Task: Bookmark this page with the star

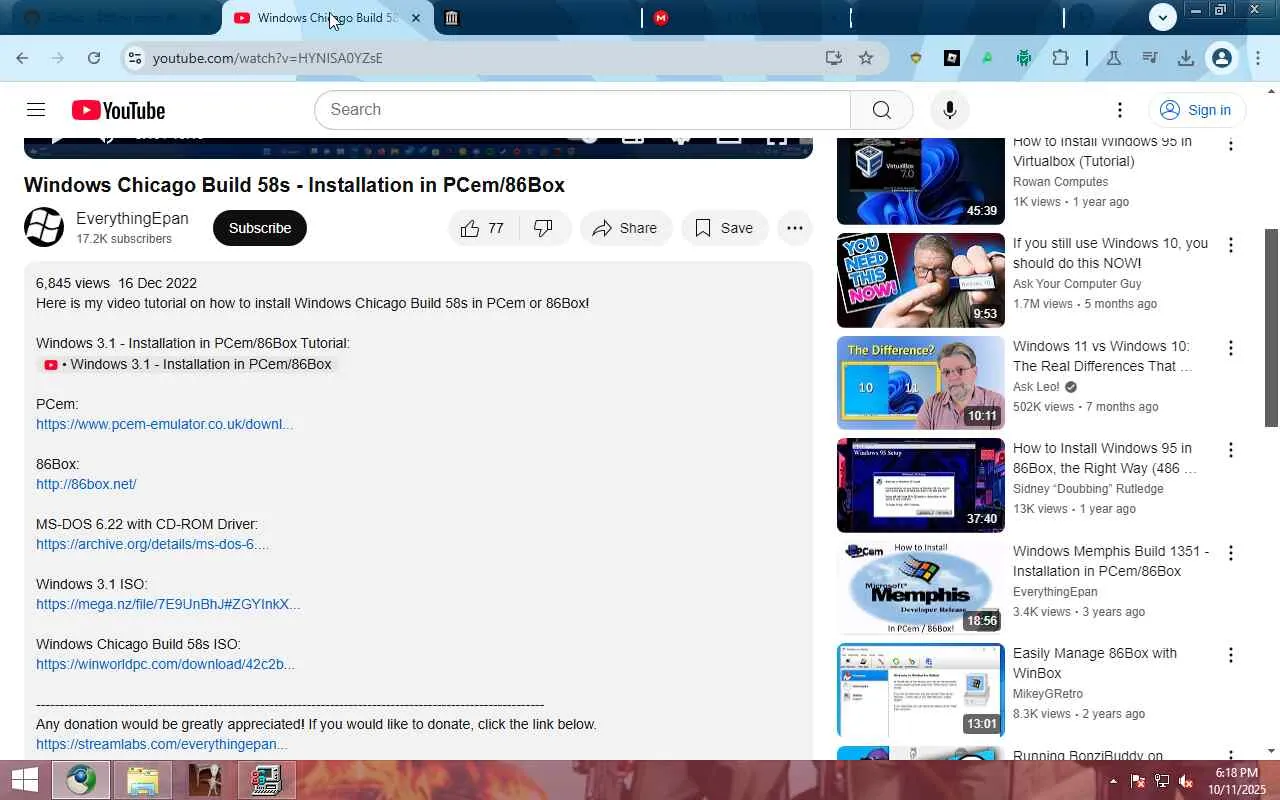Action: [866, 58]
